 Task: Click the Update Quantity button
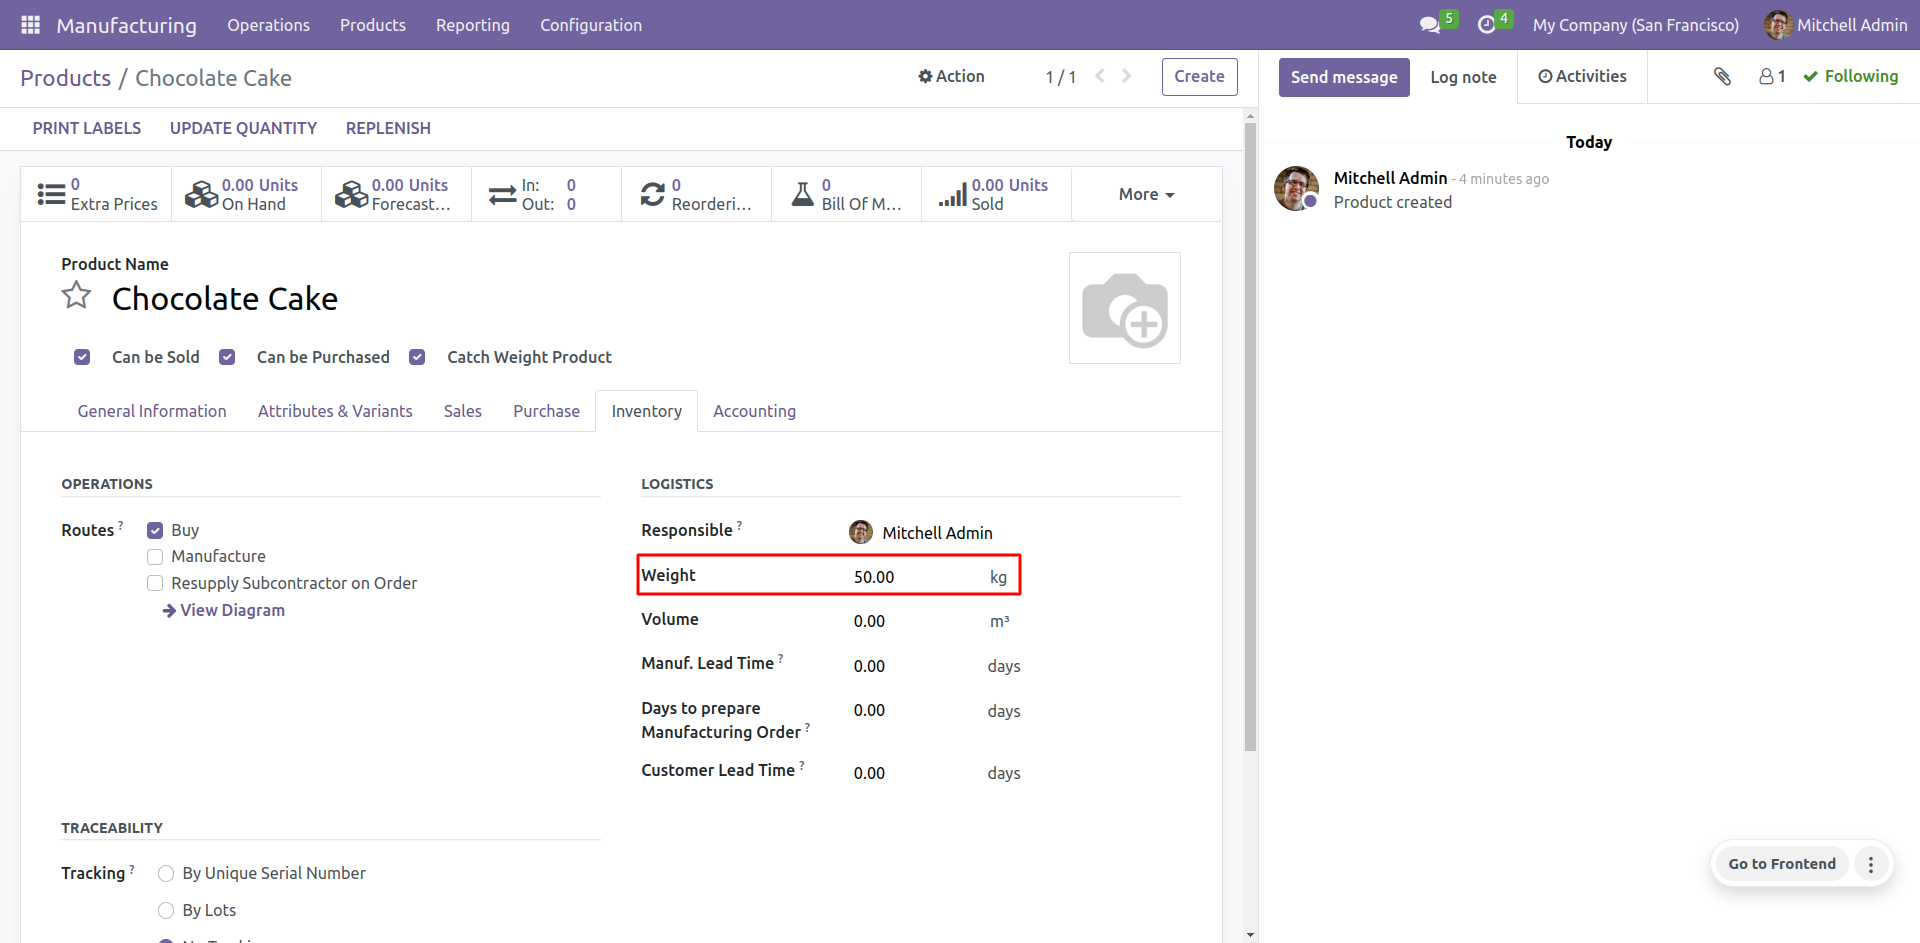point(243,128)
